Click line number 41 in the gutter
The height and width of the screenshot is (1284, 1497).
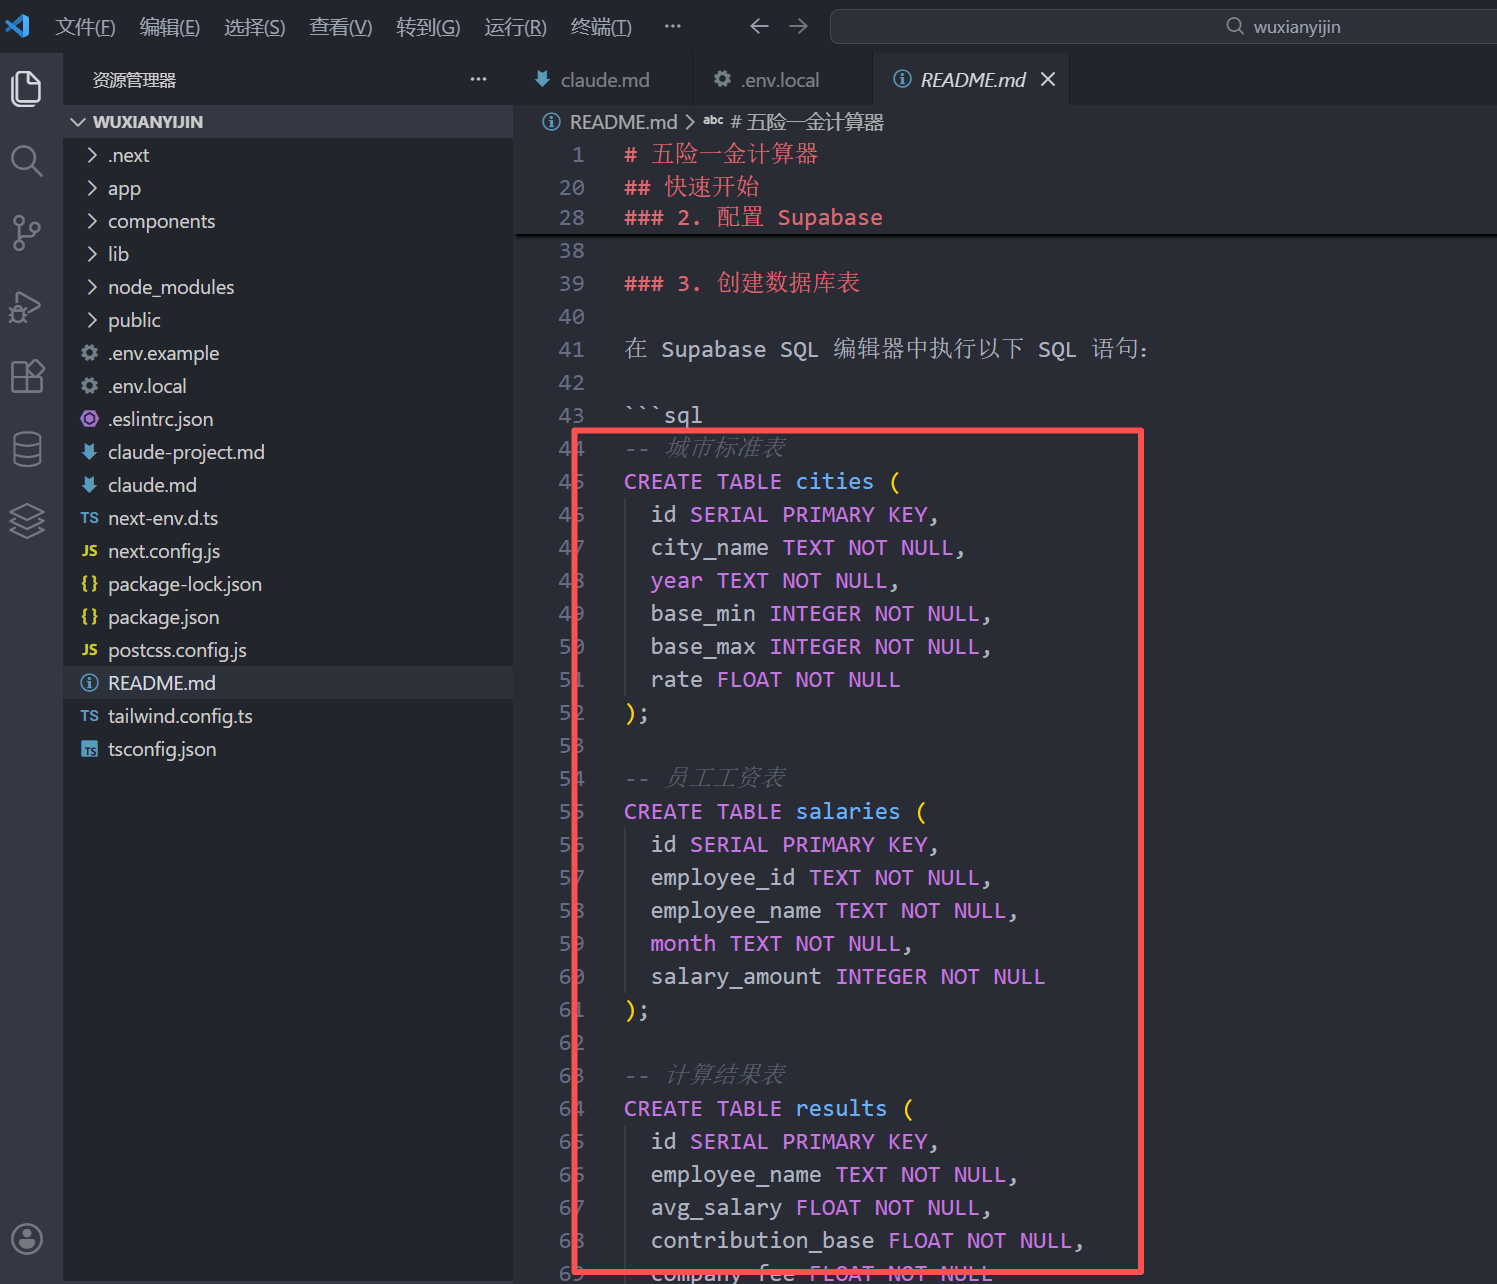[572, 350]
